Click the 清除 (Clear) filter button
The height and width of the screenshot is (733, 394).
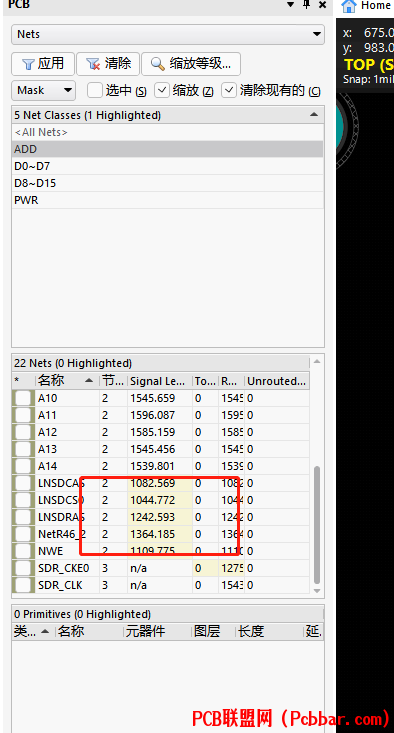[108, 64]
